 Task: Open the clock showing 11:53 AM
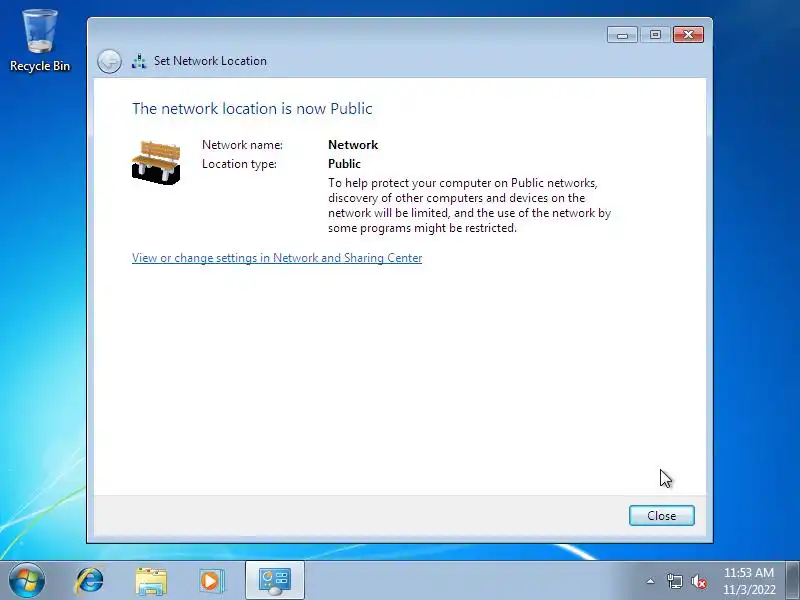coord(748,581)
